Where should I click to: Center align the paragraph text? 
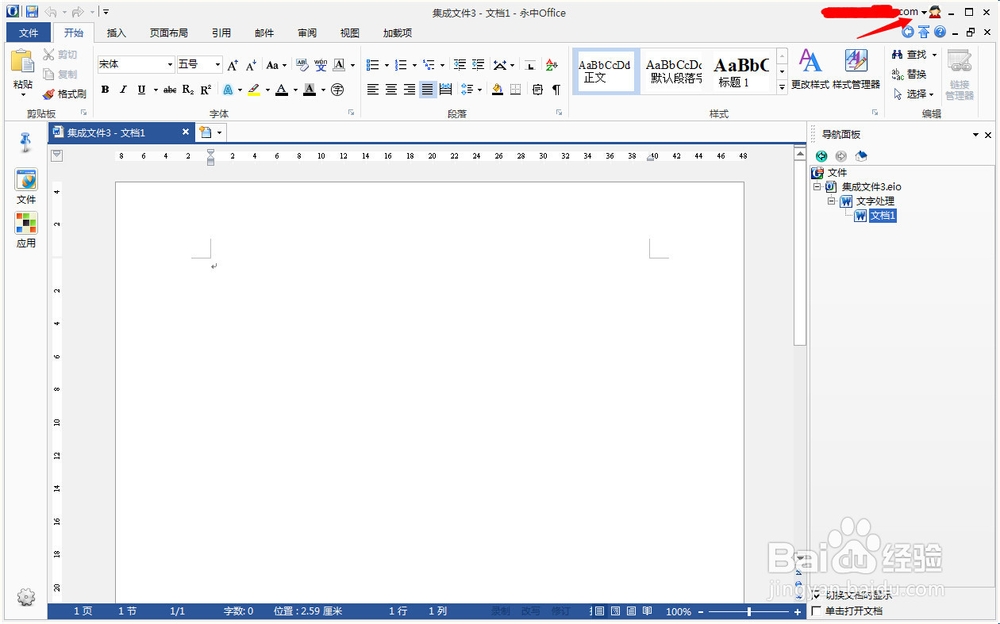tap(391, 90)
